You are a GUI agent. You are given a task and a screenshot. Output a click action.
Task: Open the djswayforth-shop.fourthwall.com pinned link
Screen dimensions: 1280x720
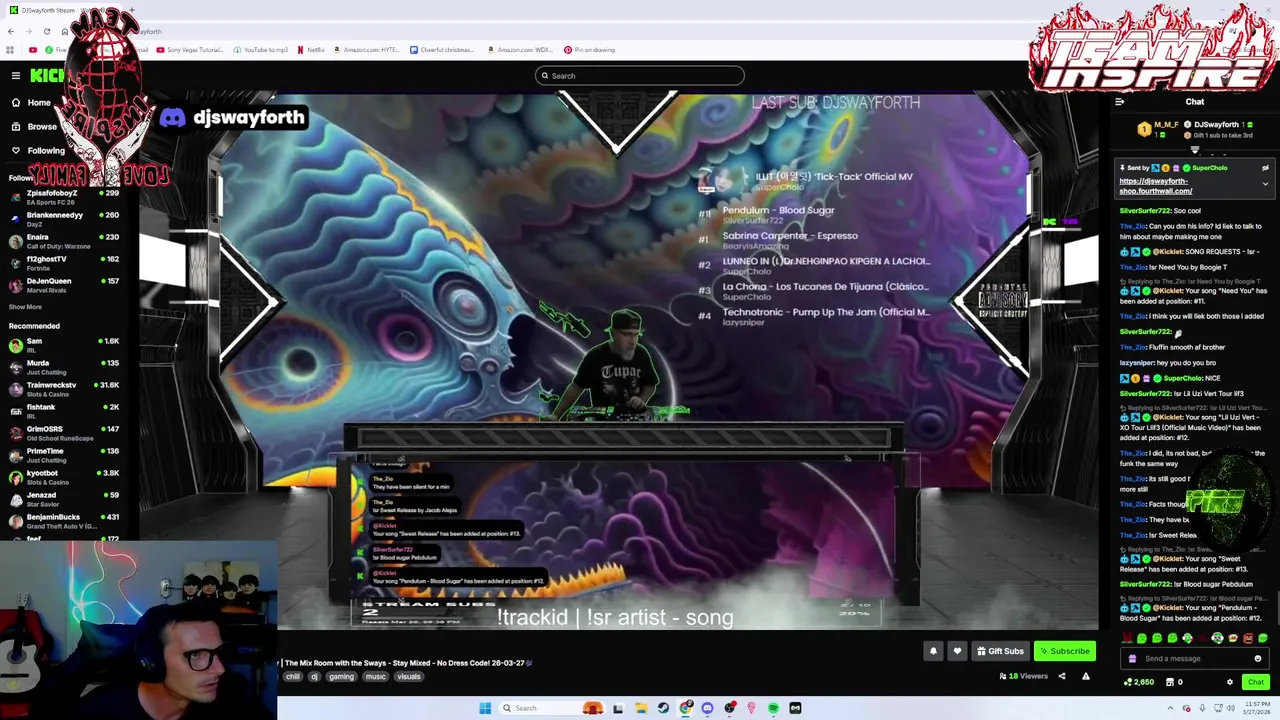pos(1155,186)
